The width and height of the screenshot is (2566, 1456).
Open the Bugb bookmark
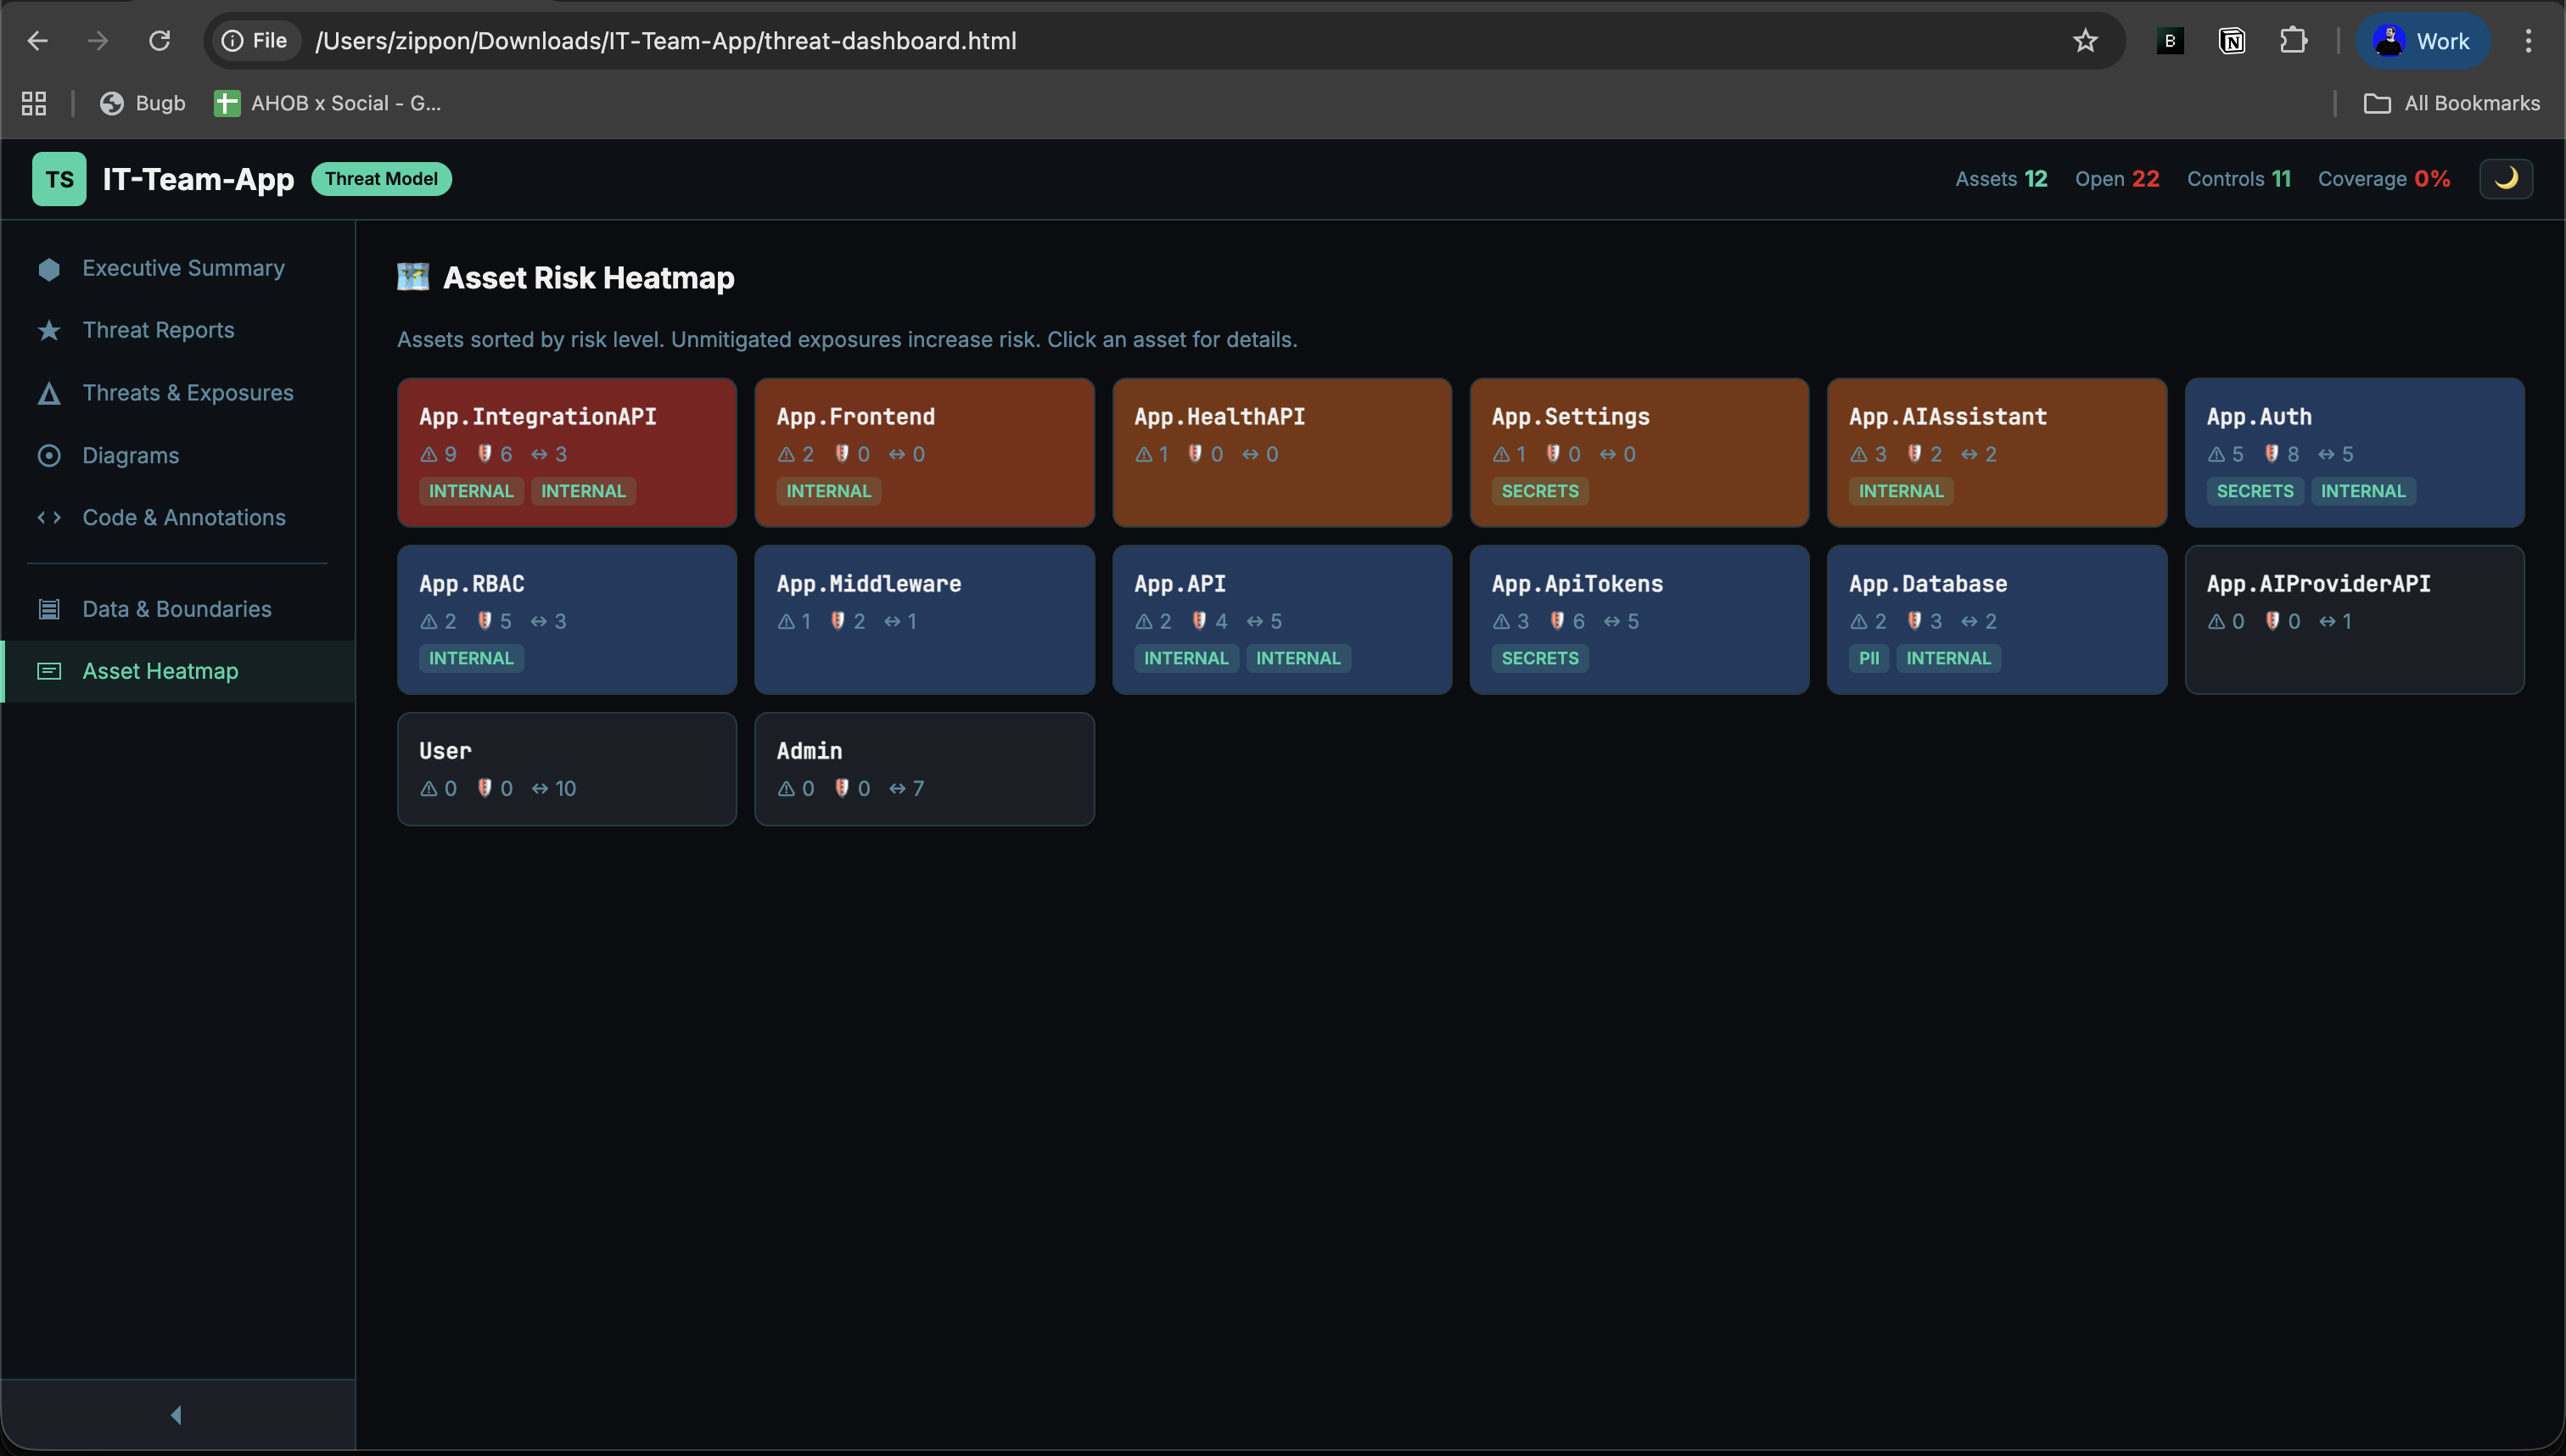click(x=142, y=102)
